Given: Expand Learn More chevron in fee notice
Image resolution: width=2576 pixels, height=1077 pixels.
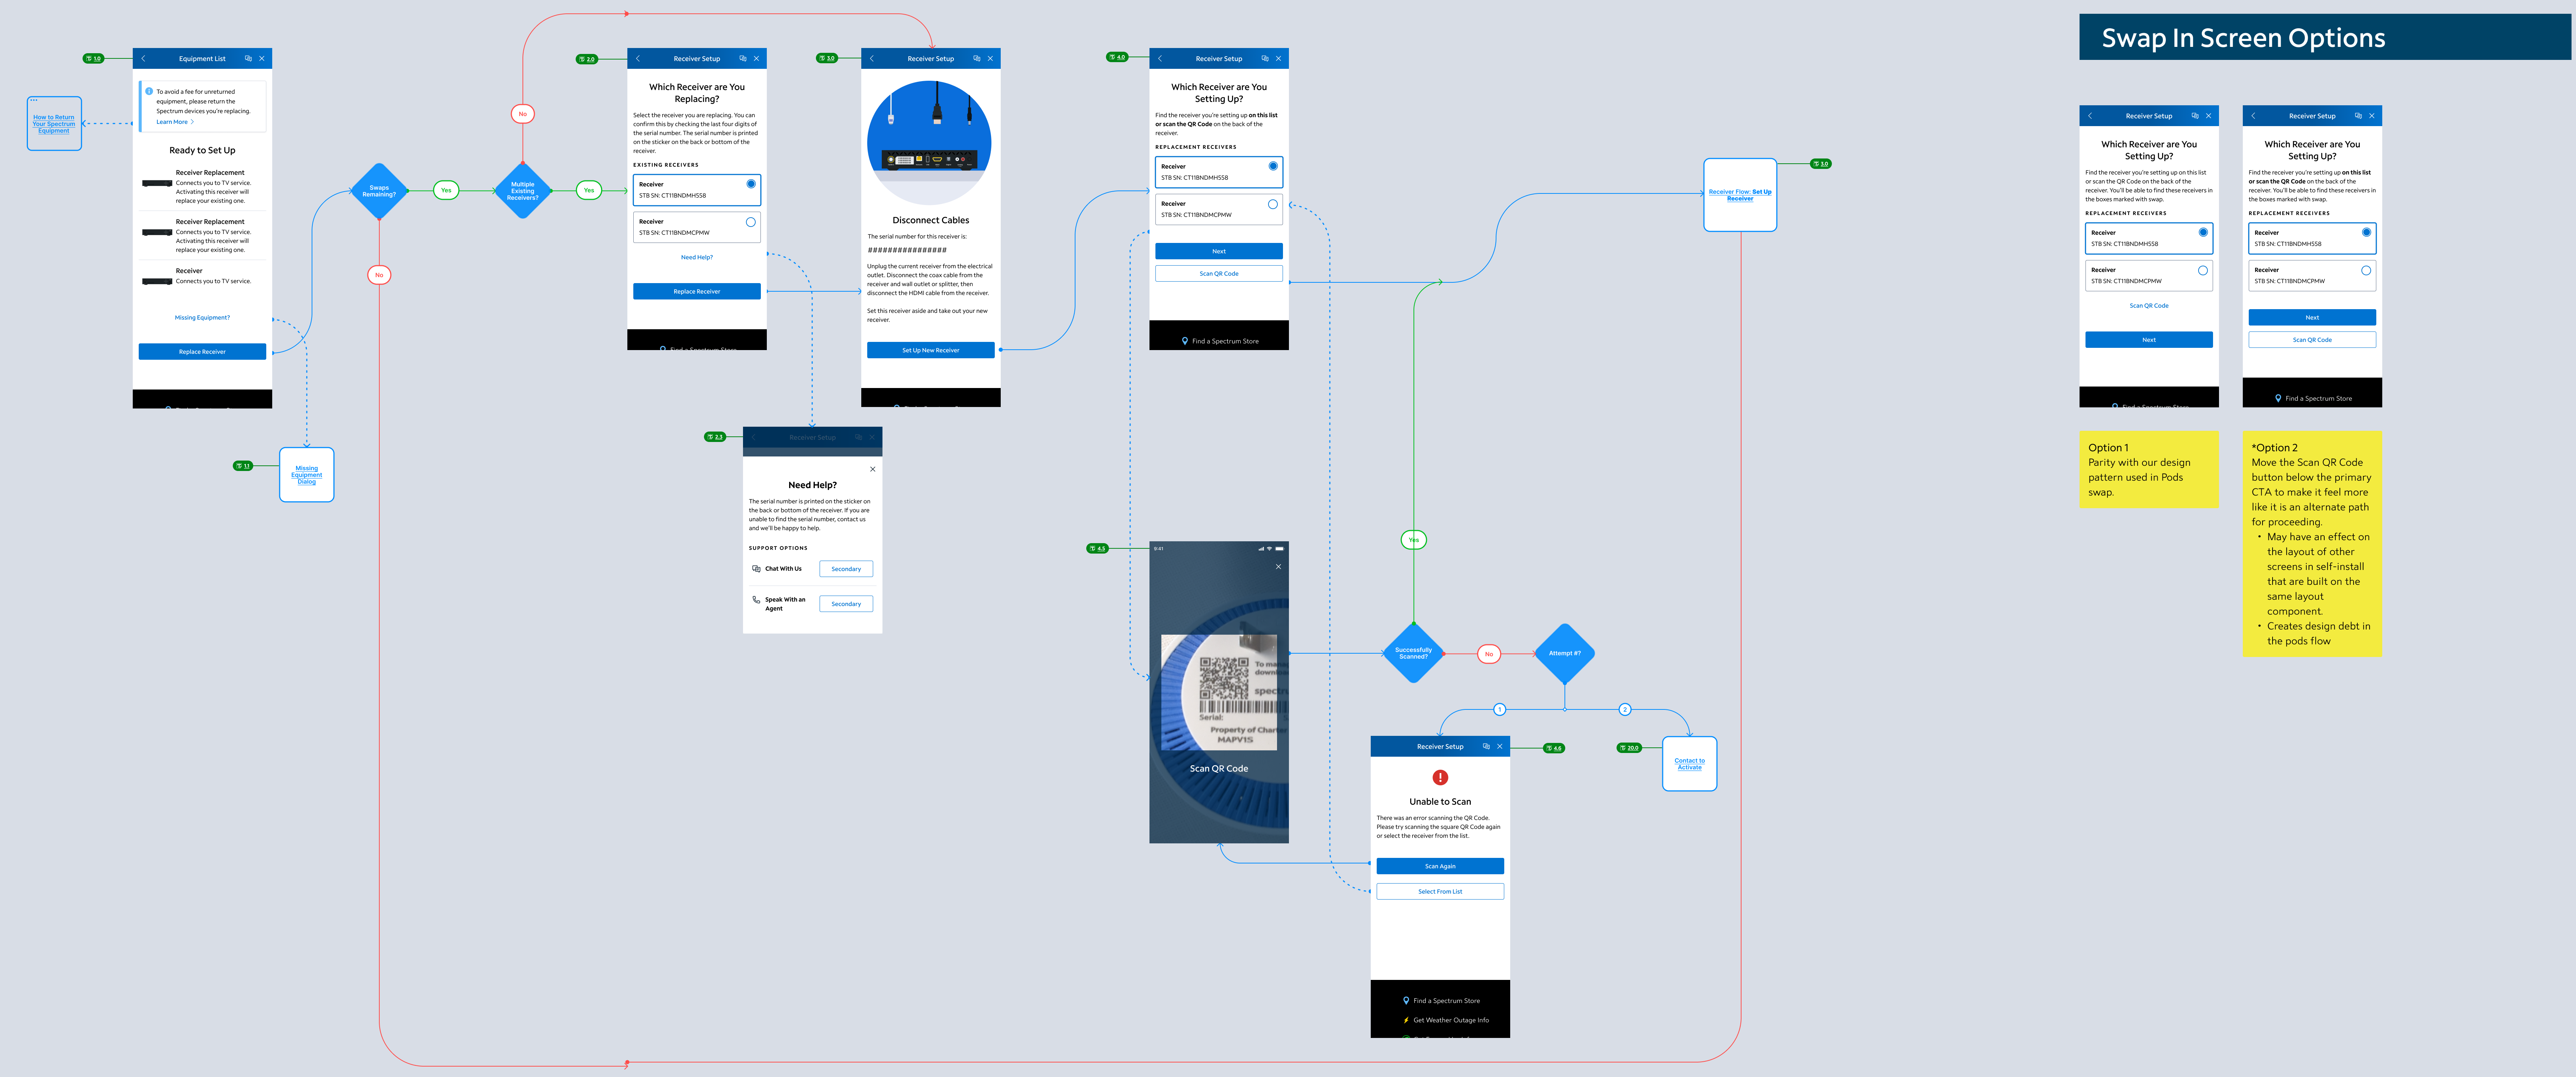Looking at the screenshot, I should tap(192, 122).
